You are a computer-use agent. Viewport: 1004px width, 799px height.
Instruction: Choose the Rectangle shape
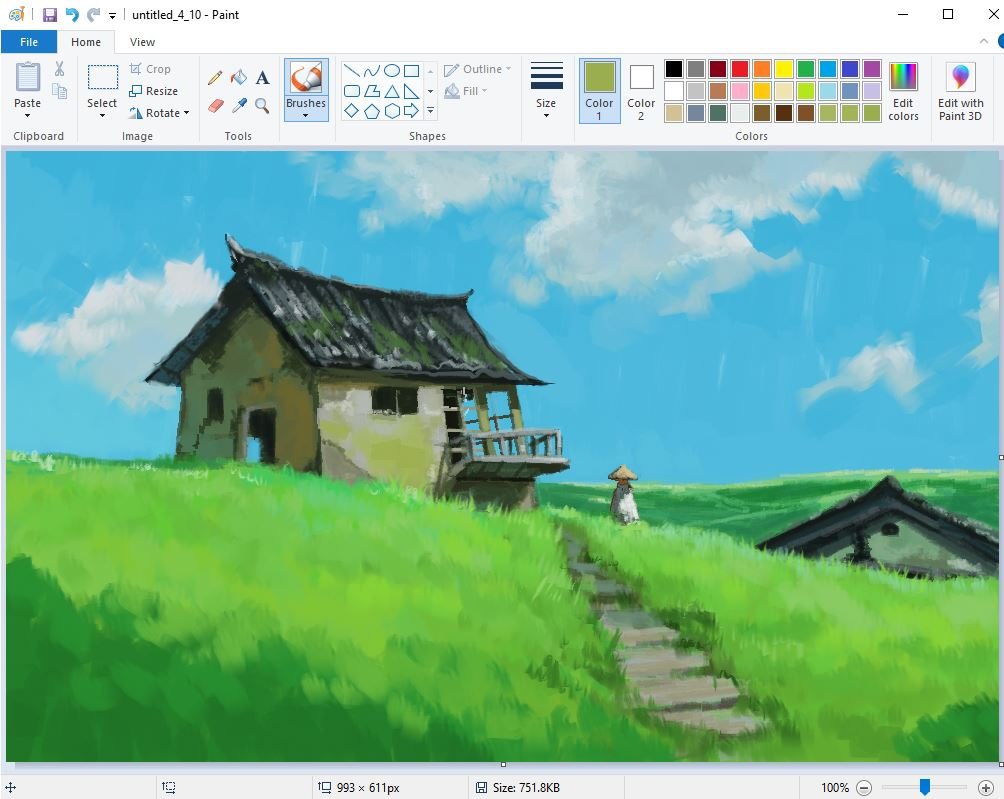412,70
